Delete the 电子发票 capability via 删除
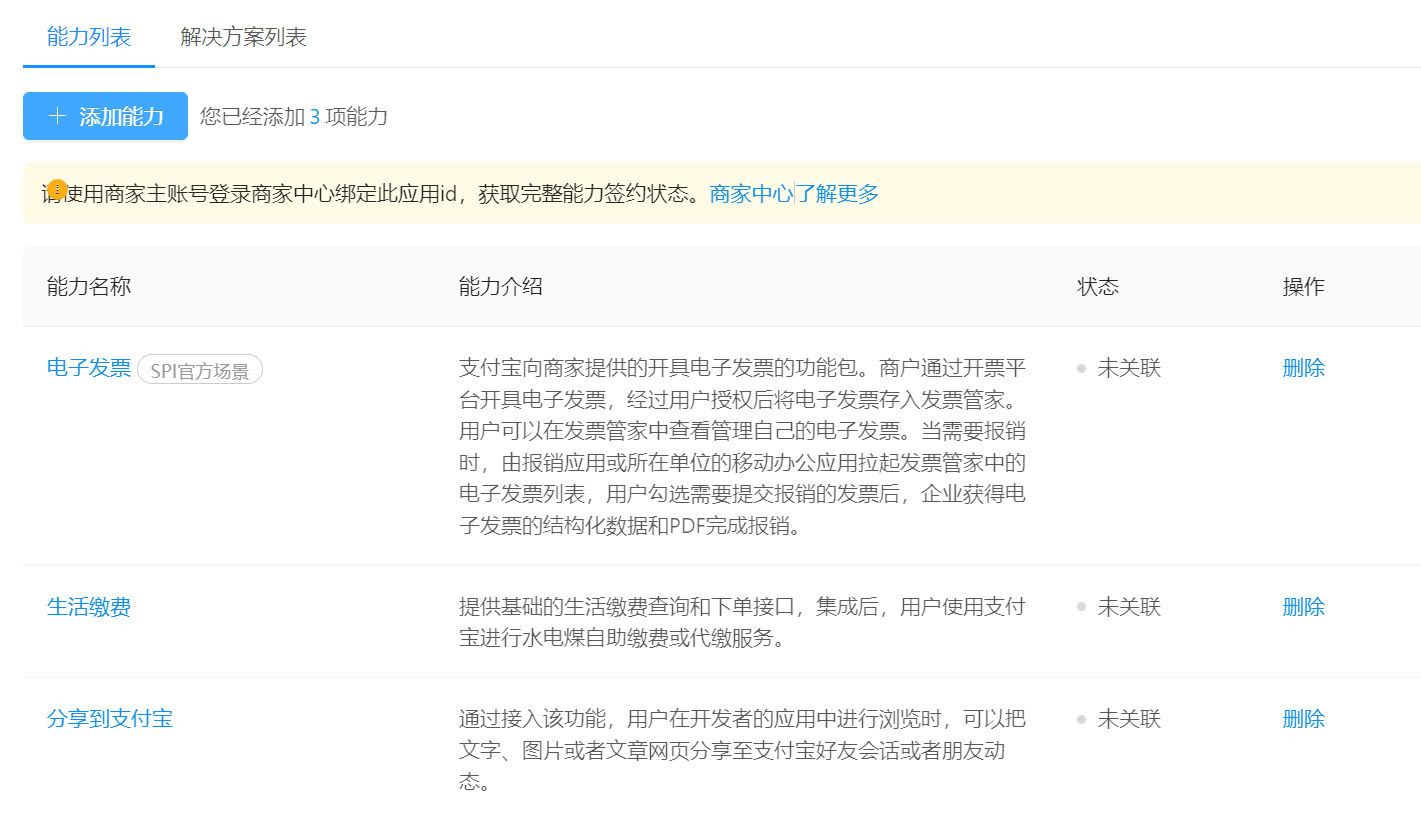This screenshot has height=820, width=1421. pos(1303,367)
